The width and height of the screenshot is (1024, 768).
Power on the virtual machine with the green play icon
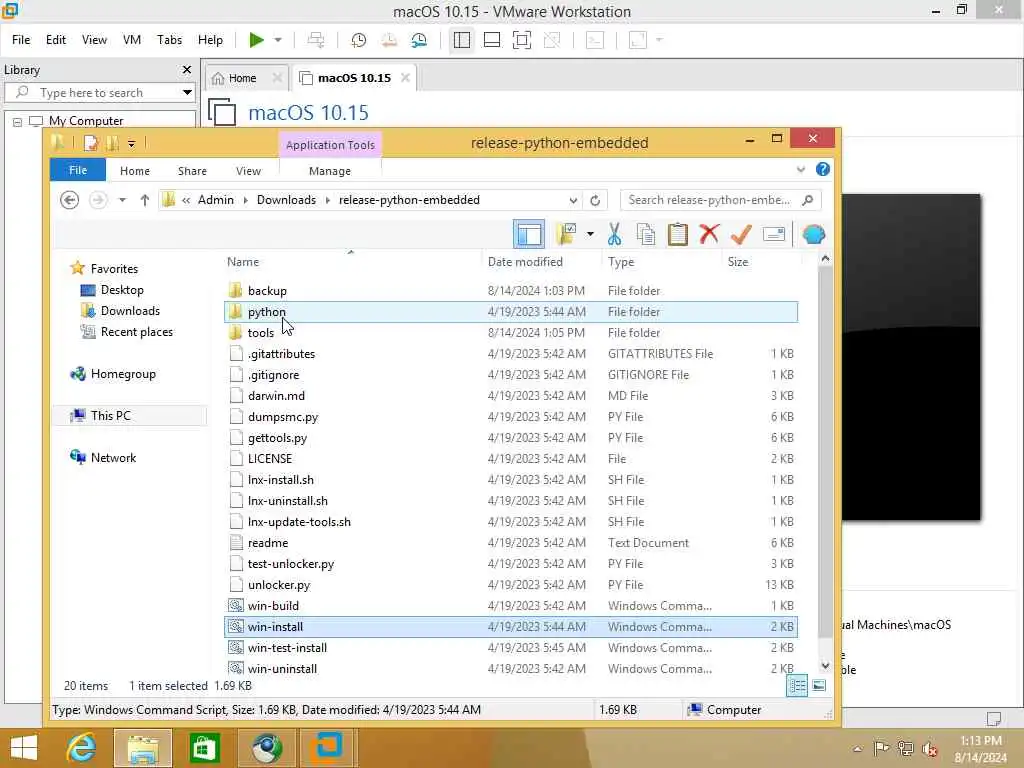256,40
